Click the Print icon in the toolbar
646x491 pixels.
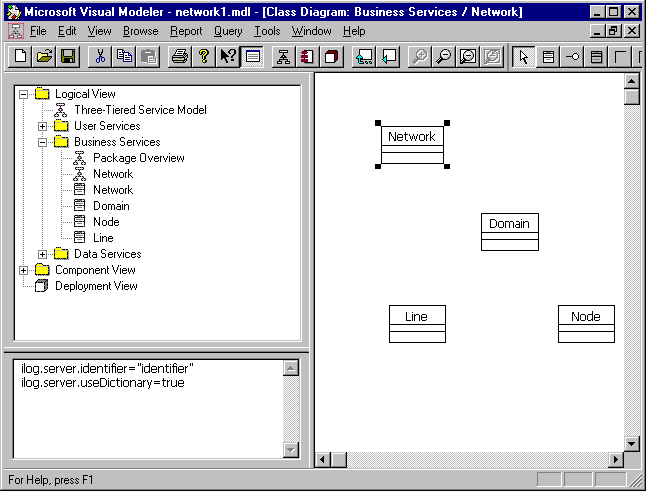tap(179, 56)
